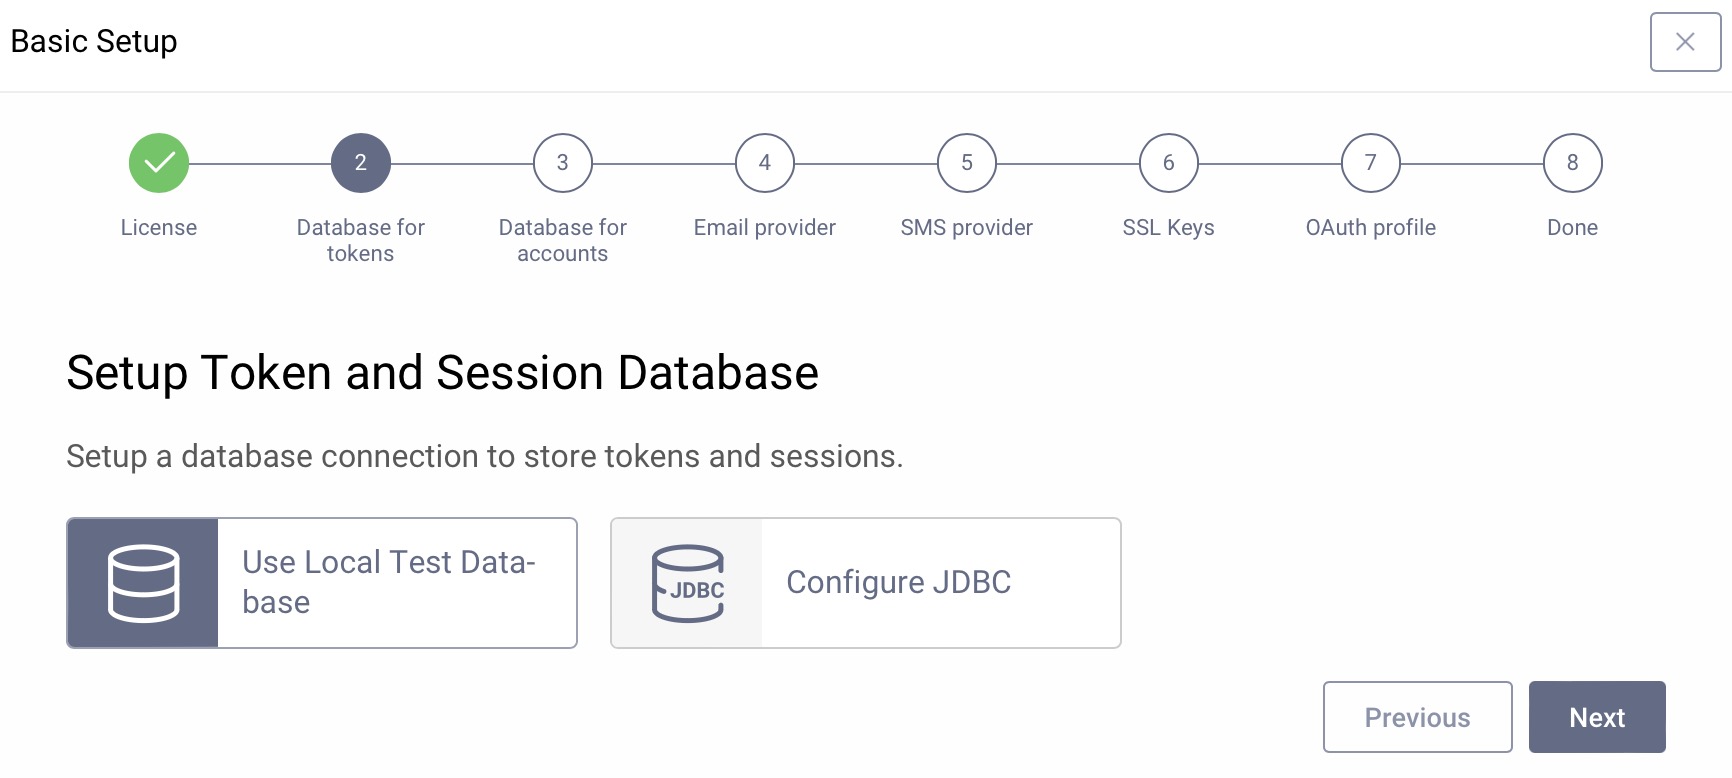Open step 6 circle

pos(1169,163)
